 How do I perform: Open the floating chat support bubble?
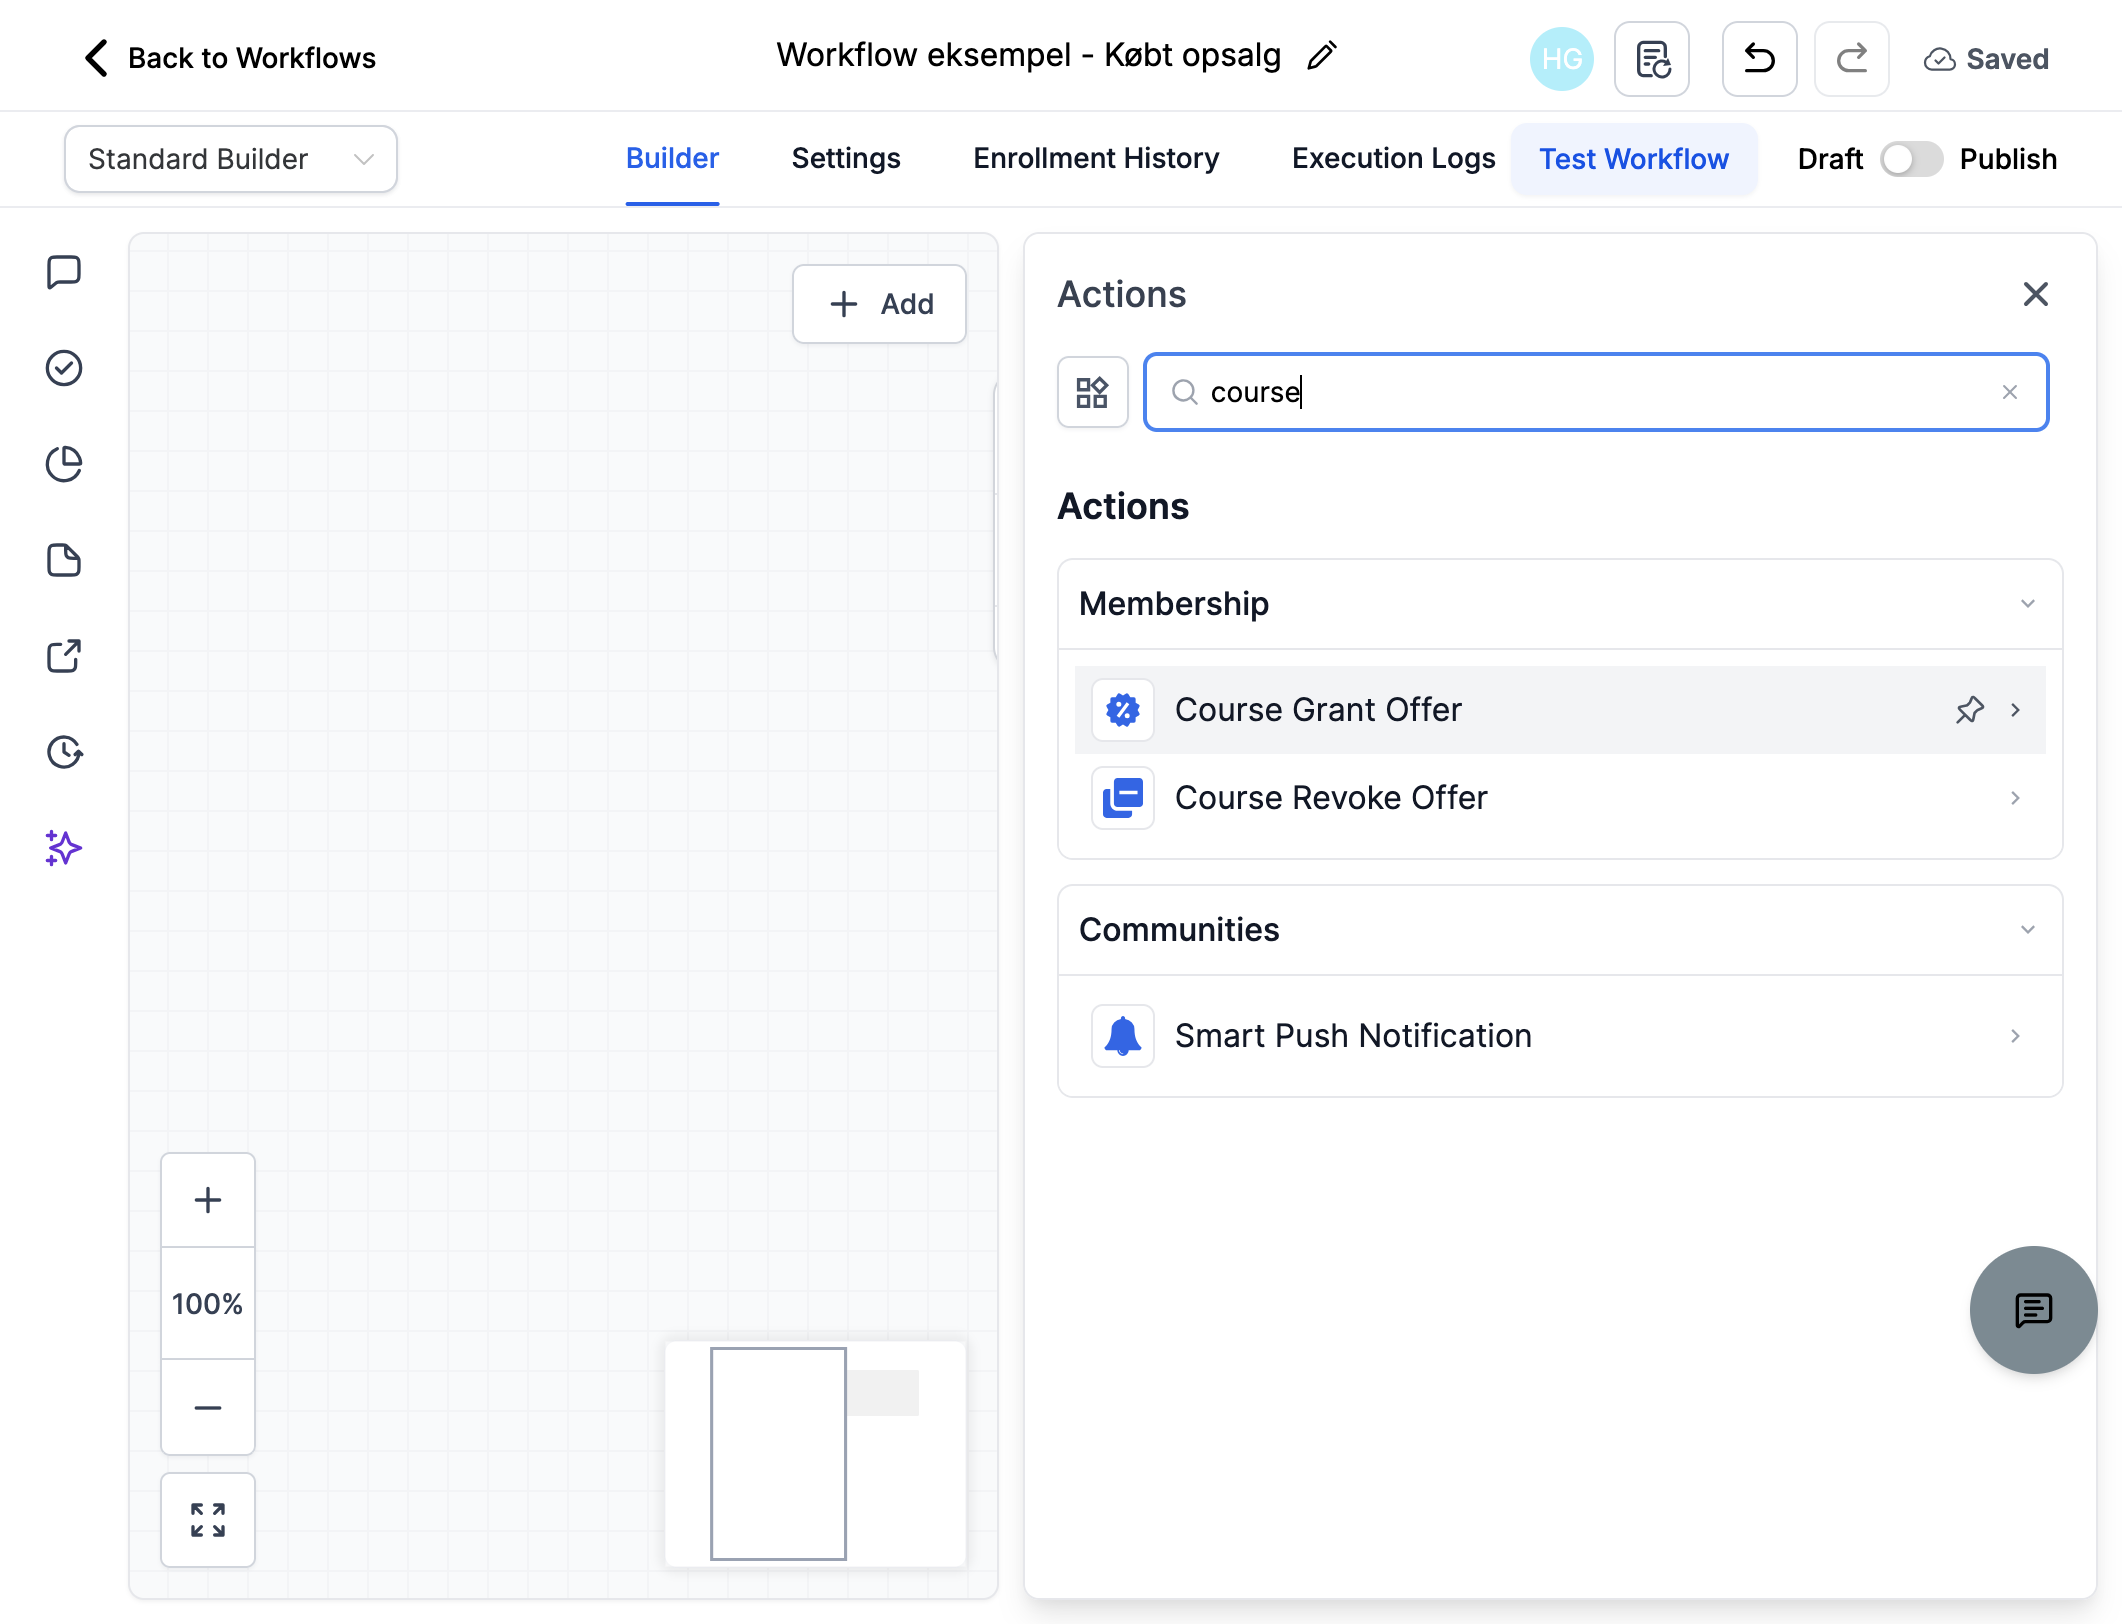pyautogui.click(x=2033, y=1310)
